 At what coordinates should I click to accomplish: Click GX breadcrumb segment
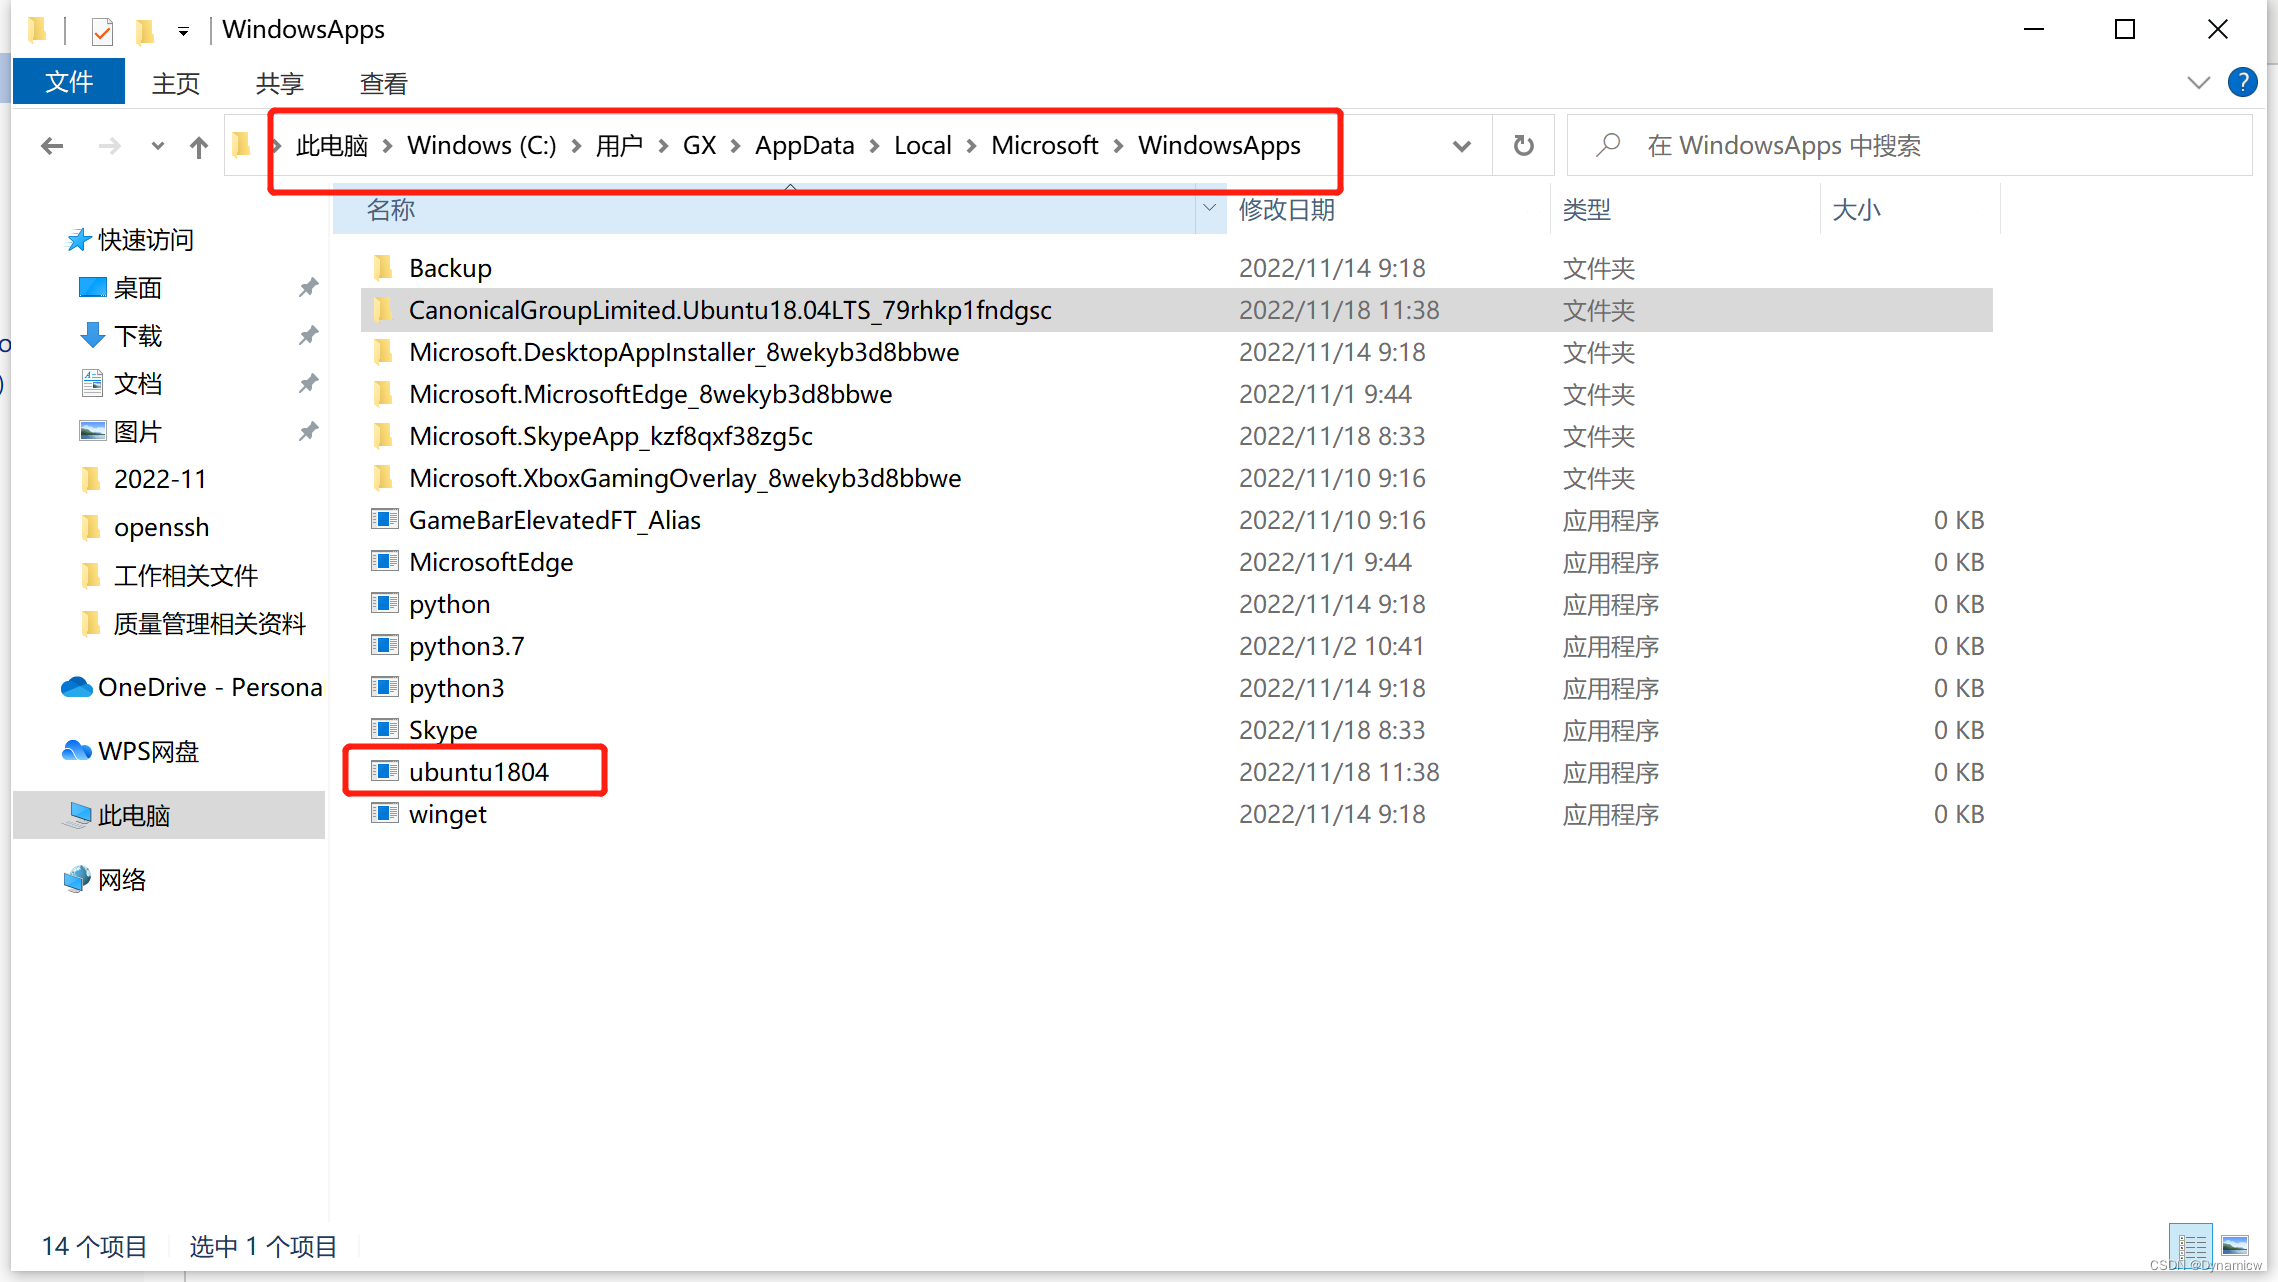[699, 146]
